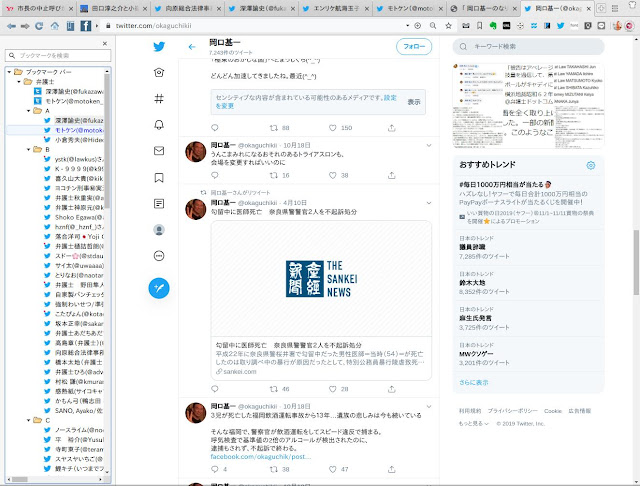Click the page vertical scrollbar thumb
Image resolution: width=640 pixels, height=486 pixels.
point(636,262)
